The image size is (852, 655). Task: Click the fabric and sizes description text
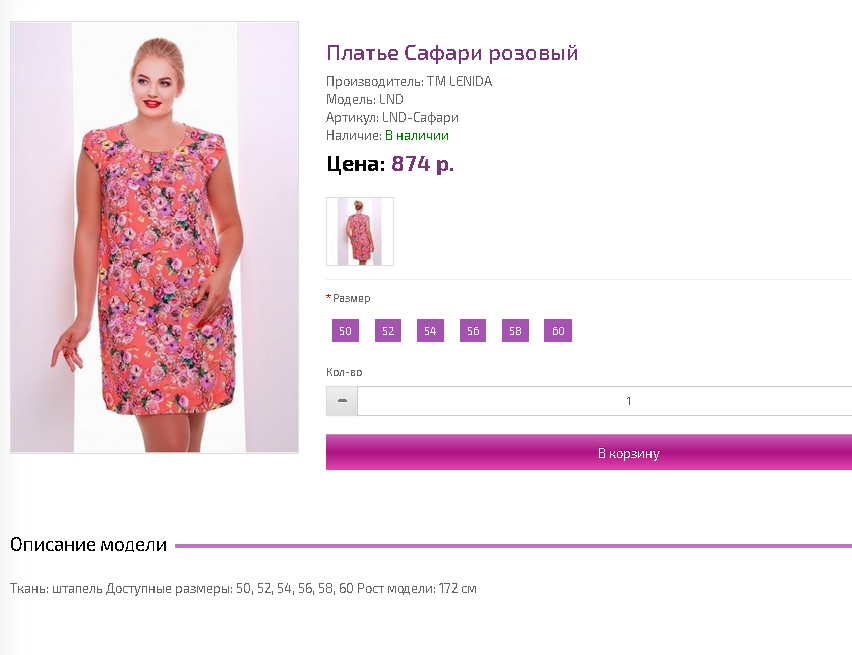tap(243, 588)
